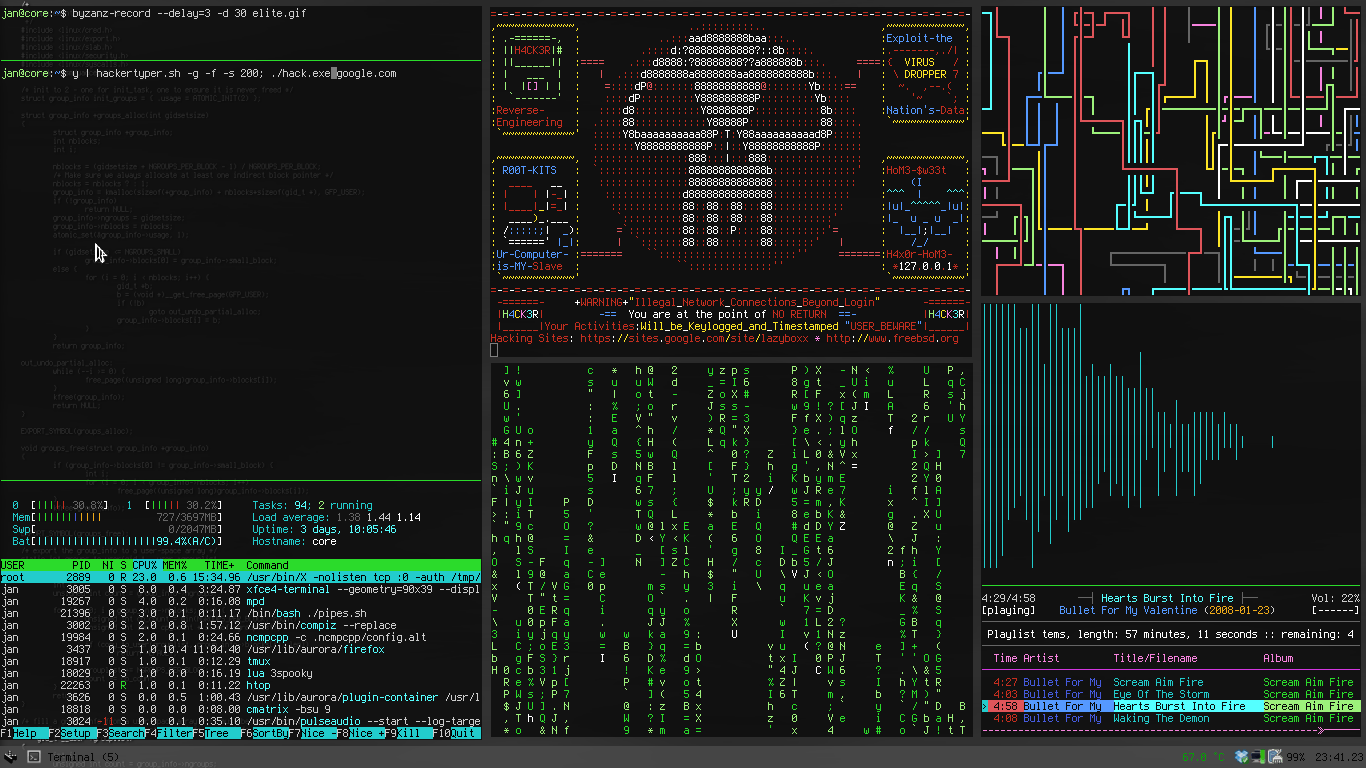1366x768 pixels.
Task: Open Dropbox from the system tray
Action: pyautogui.click(x=1241, y=757)
